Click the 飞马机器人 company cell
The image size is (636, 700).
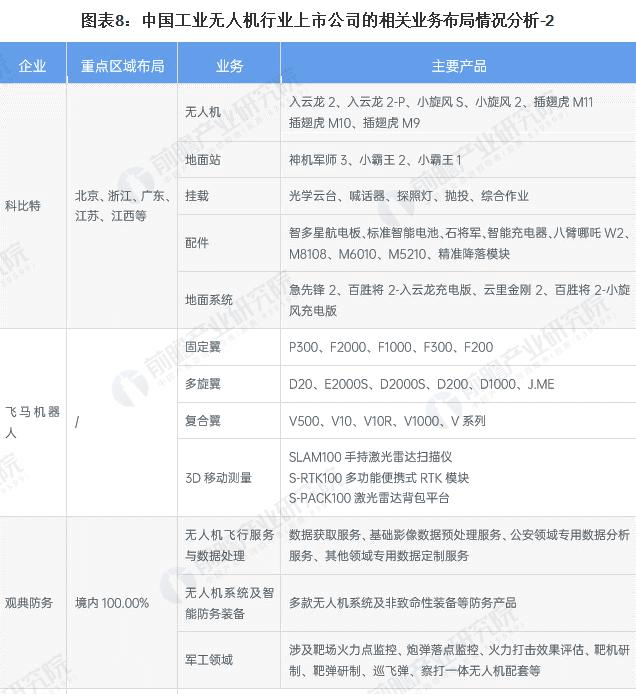click(x=33, y=422)
